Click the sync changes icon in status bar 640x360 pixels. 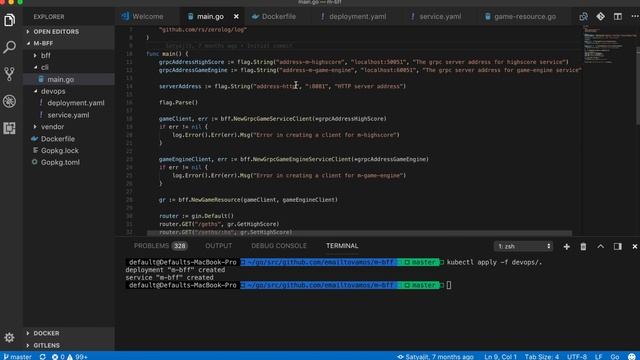pyautogui.click(x=42, y=357)
